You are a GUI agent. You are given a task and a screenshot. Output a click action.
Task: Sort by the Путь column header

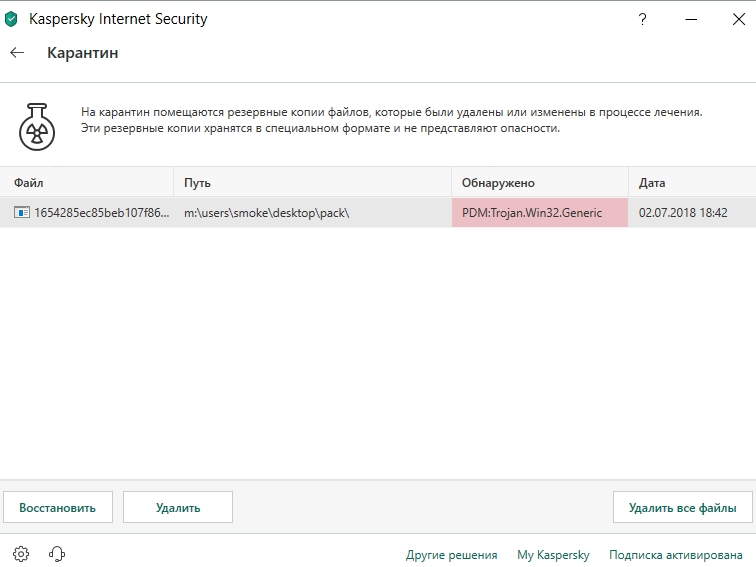coord(197,183)
